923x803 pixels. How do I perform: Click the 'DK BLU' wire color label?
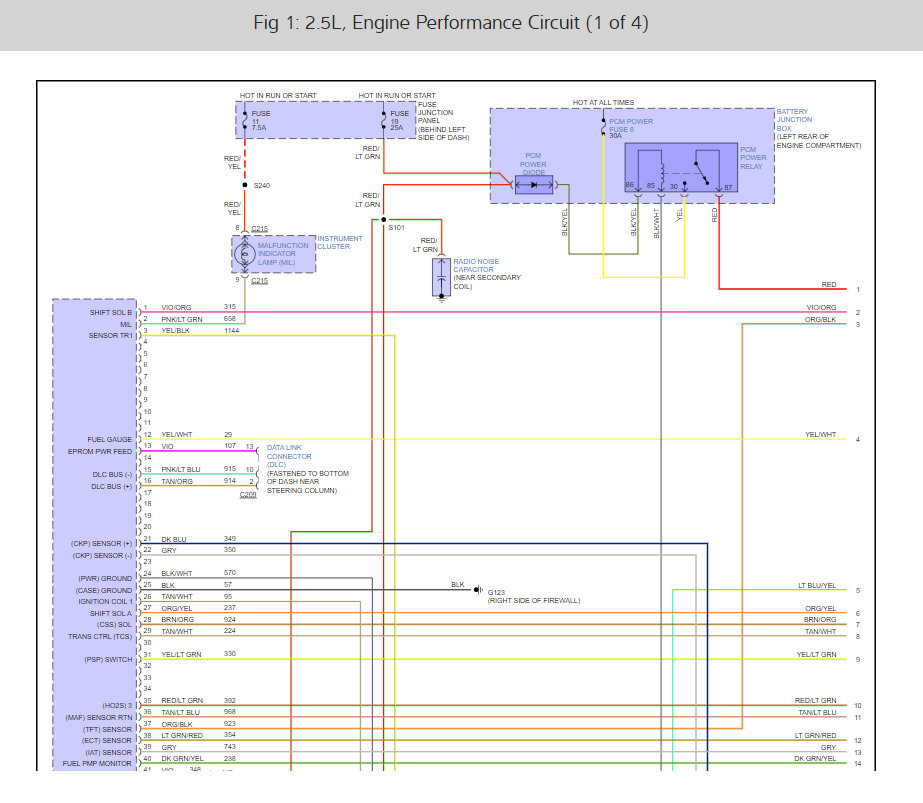(174, 539)
